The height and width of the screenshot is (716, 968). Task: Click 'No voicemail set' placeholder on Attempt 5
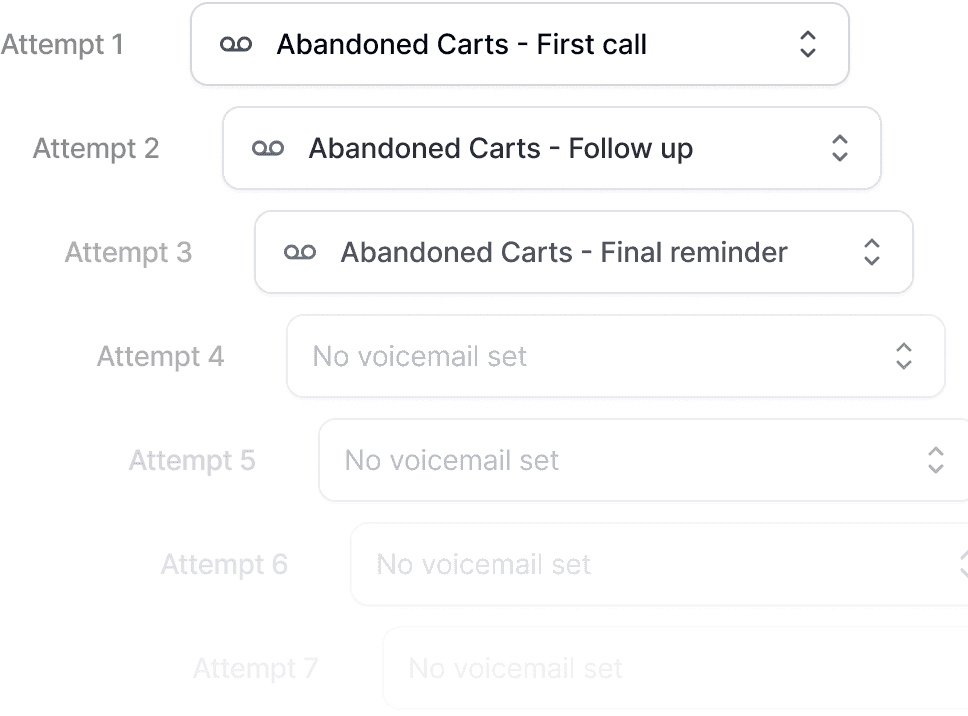coord(450,460)
